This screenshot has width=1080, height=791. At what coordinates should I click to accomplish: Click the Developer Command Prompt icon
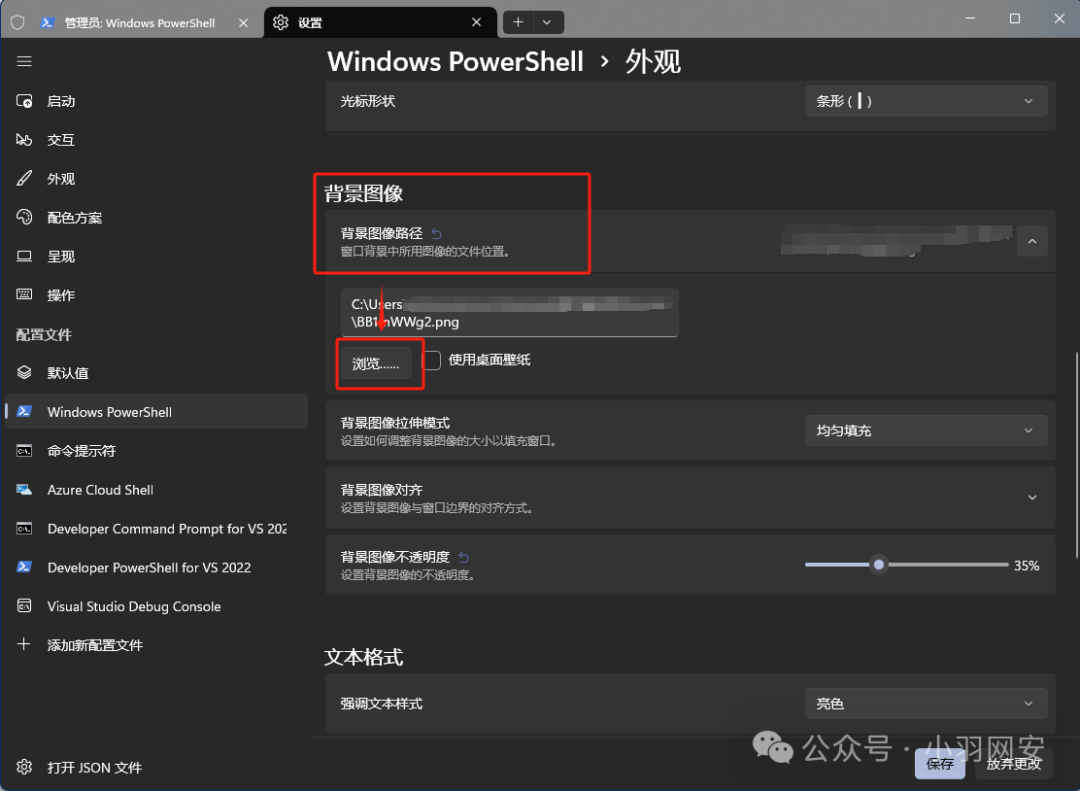pyautogui.click(x=24, y=528)
